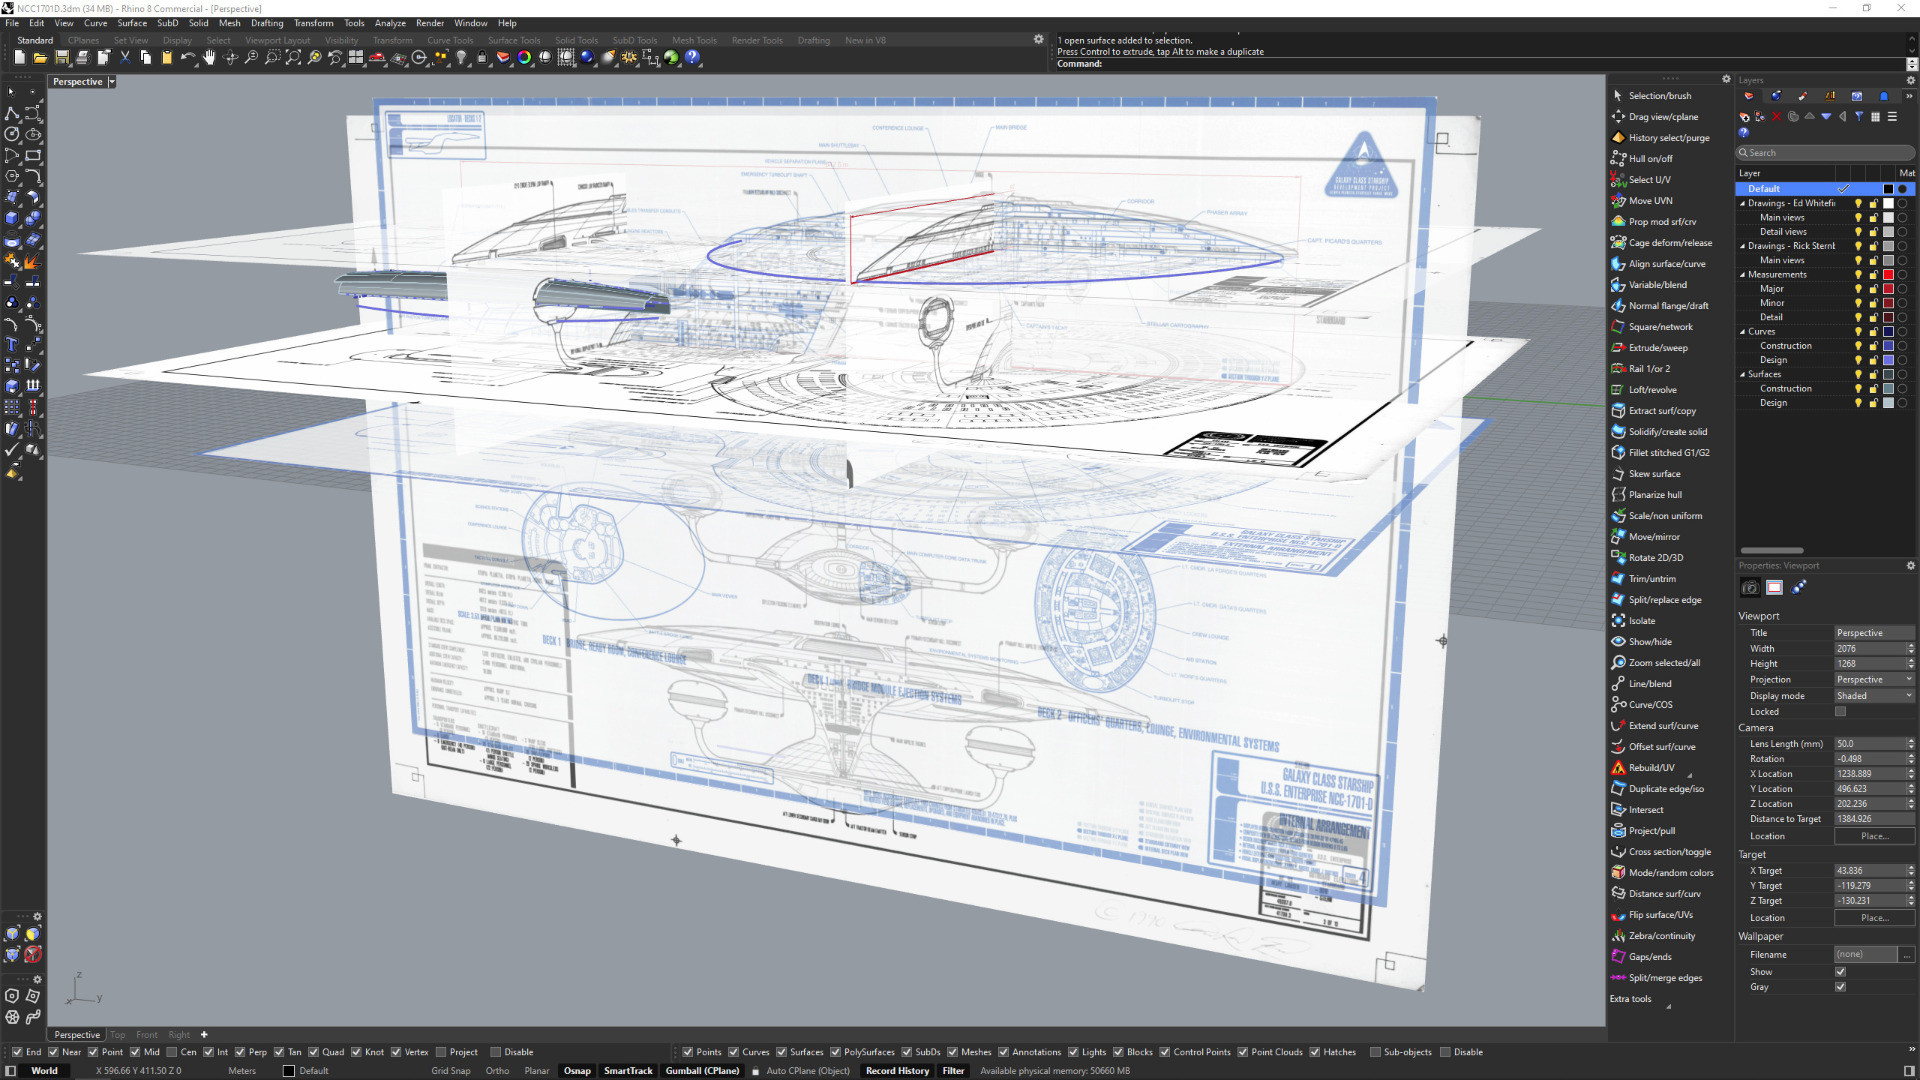The height and width of the screenshot is (1080, 1920).
Task: Click the blue Help question mark icon
Action: [x=692, y=58]
